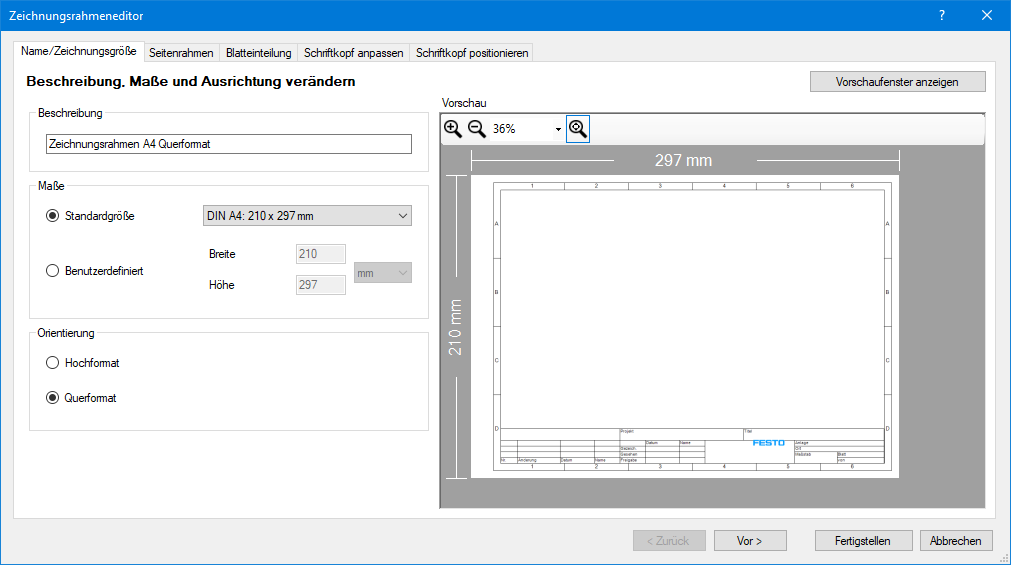1011x565 pixels.
Task: Open the mm unit dropdown
Action: coord(383,273)
